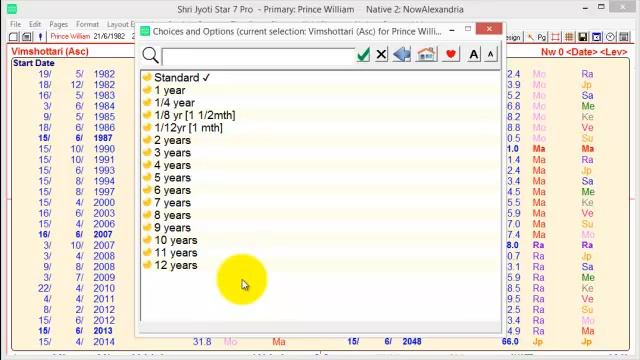Image resolution: width=640 pixels, height=360 pixels.
Task: Click the Start Date column header
Action: [33, 63]
